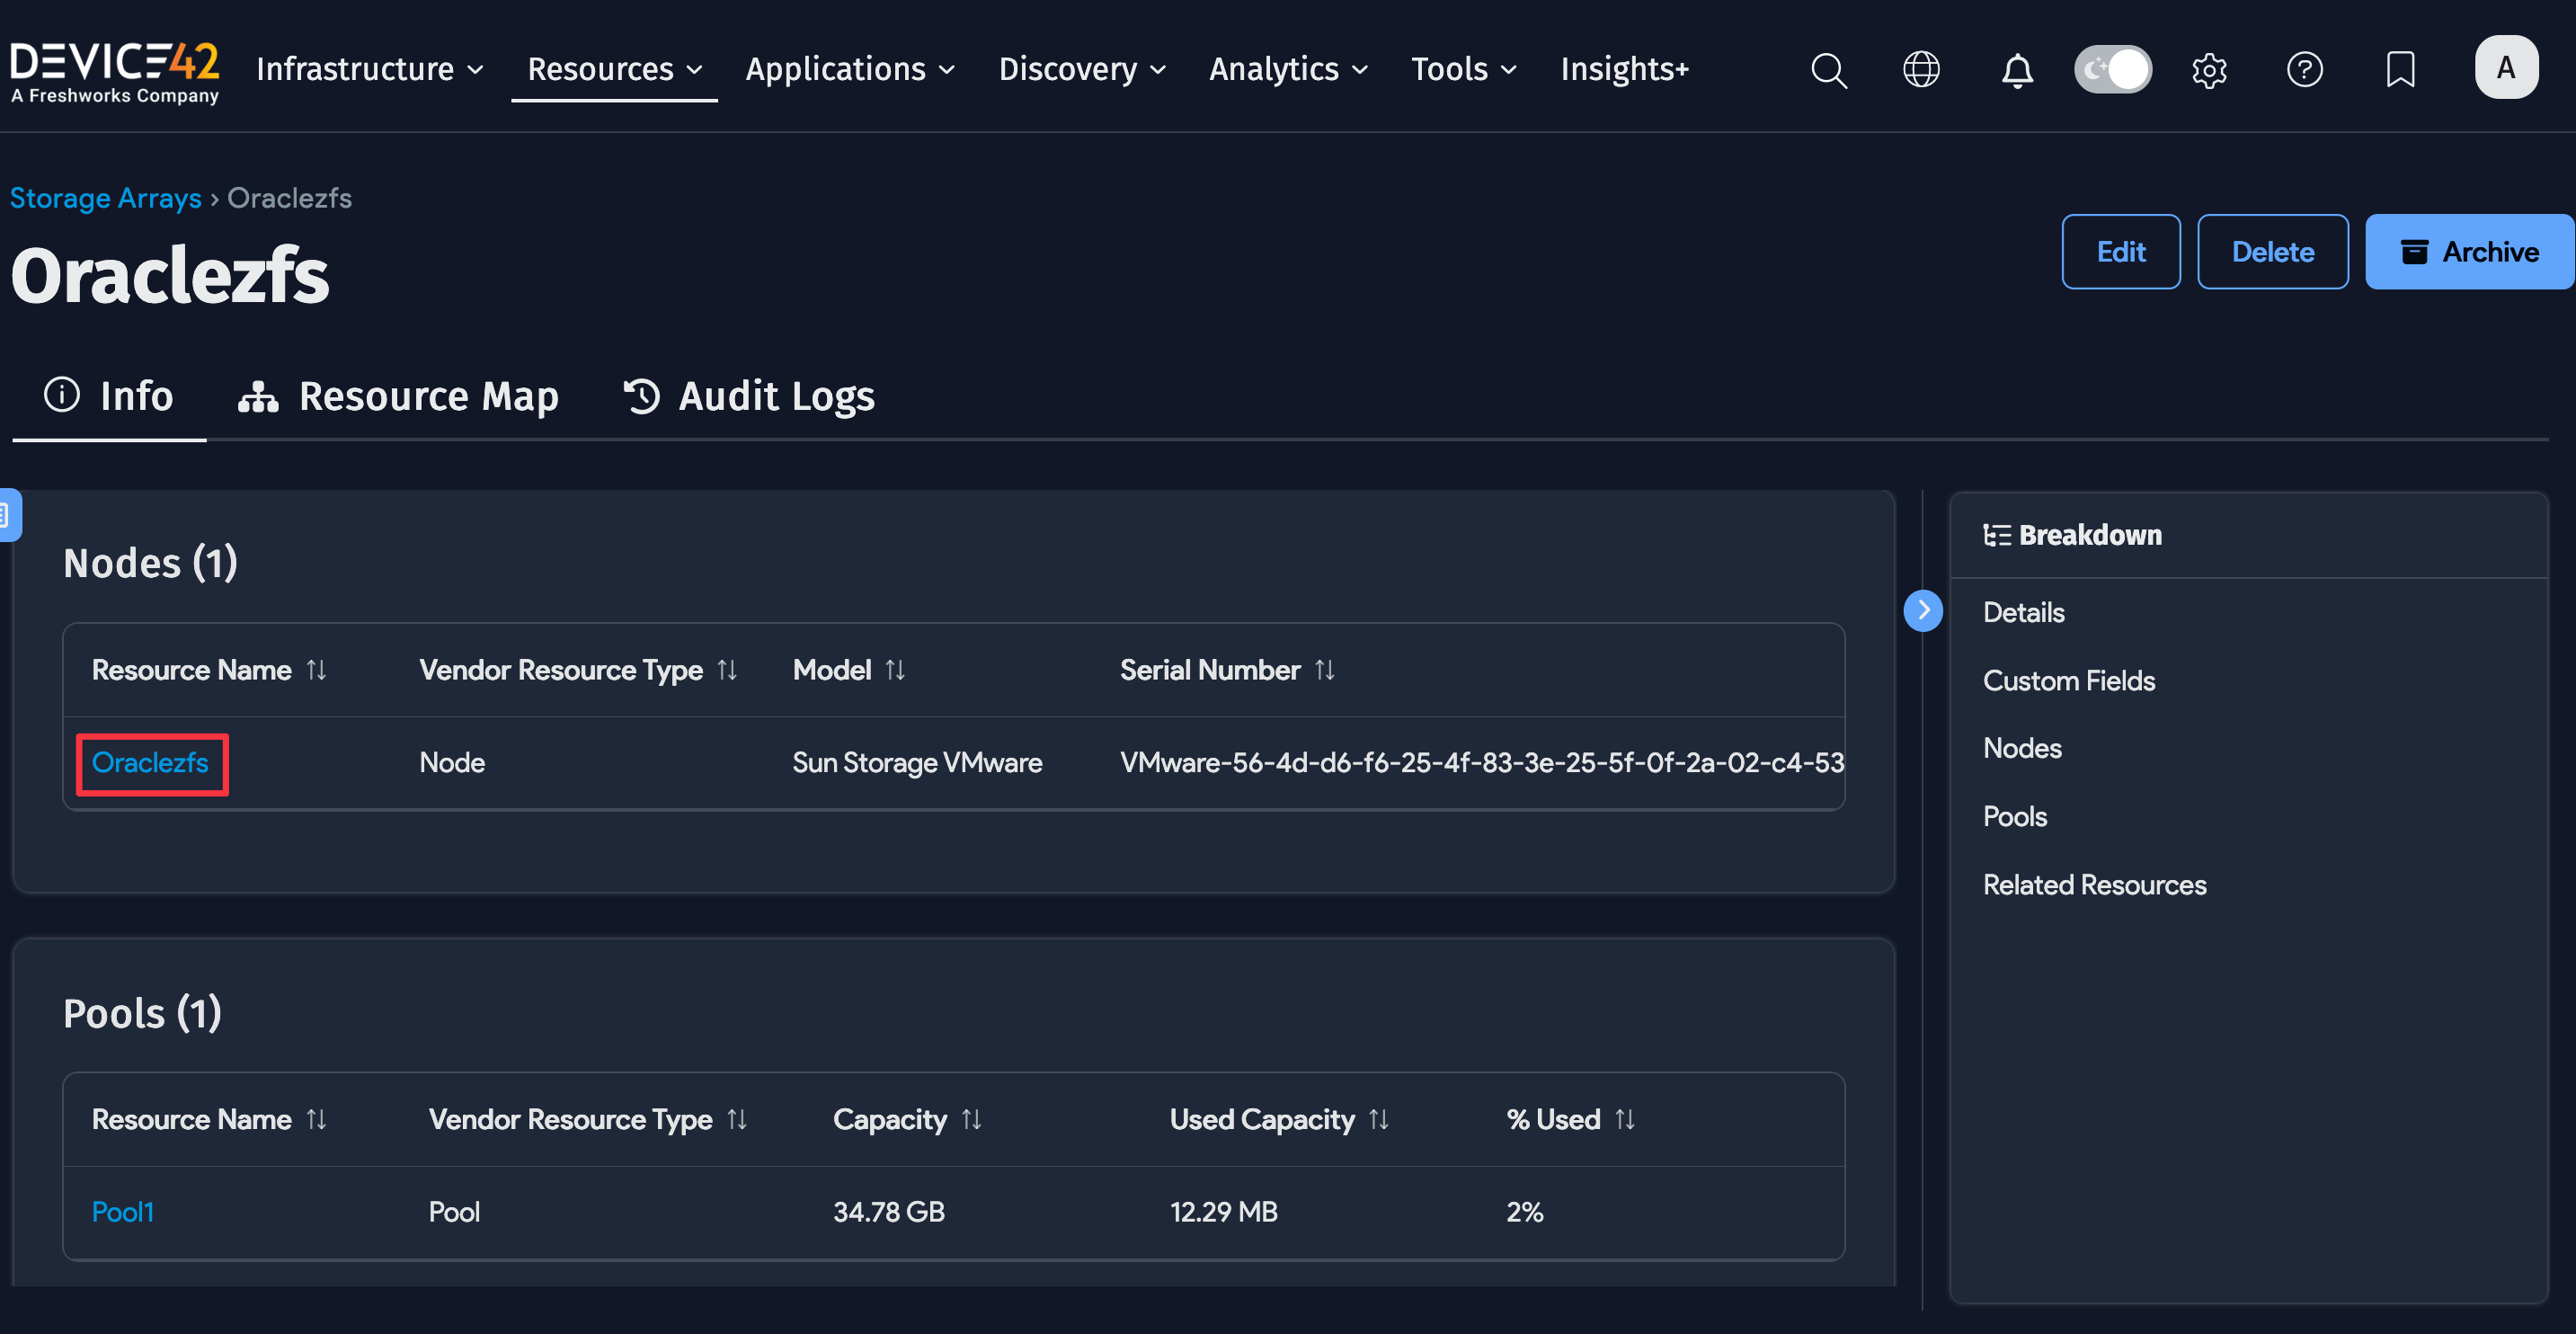
Task: Select Related Resources in Breakdown panel
Action: tap(2095, 884)
